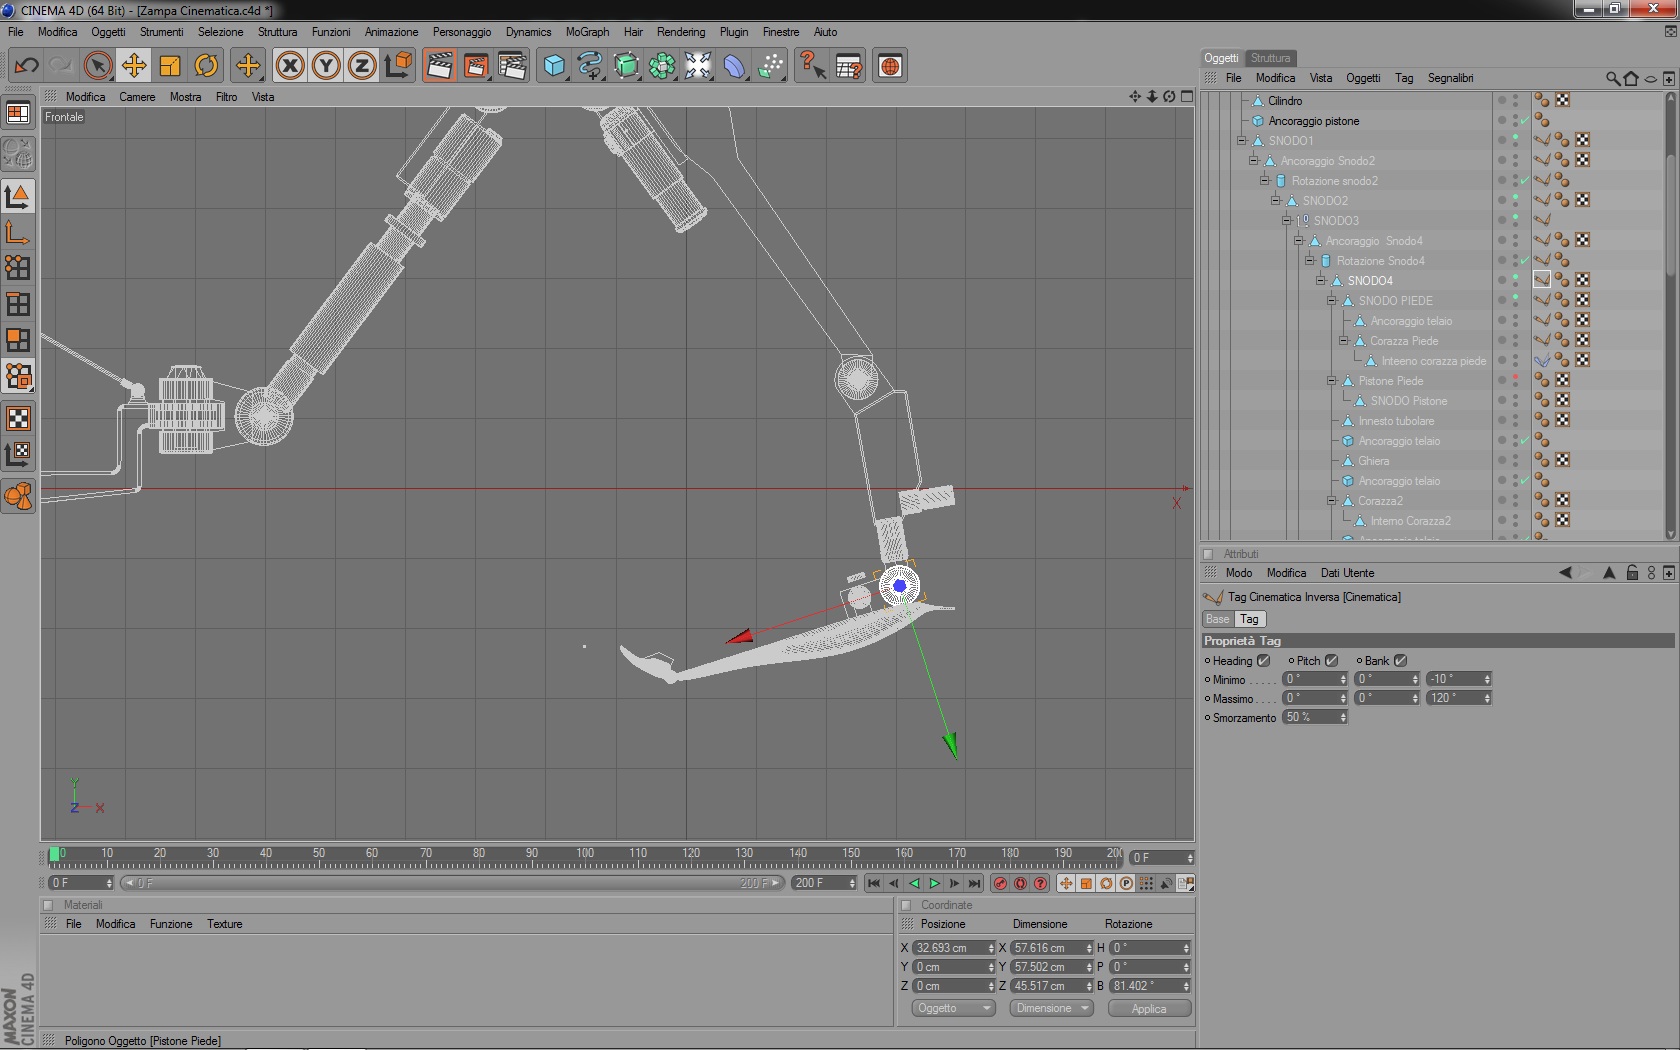Select the Base tab button in attributes
Screen dimensions: 1680x1050
click(1217, 619)
